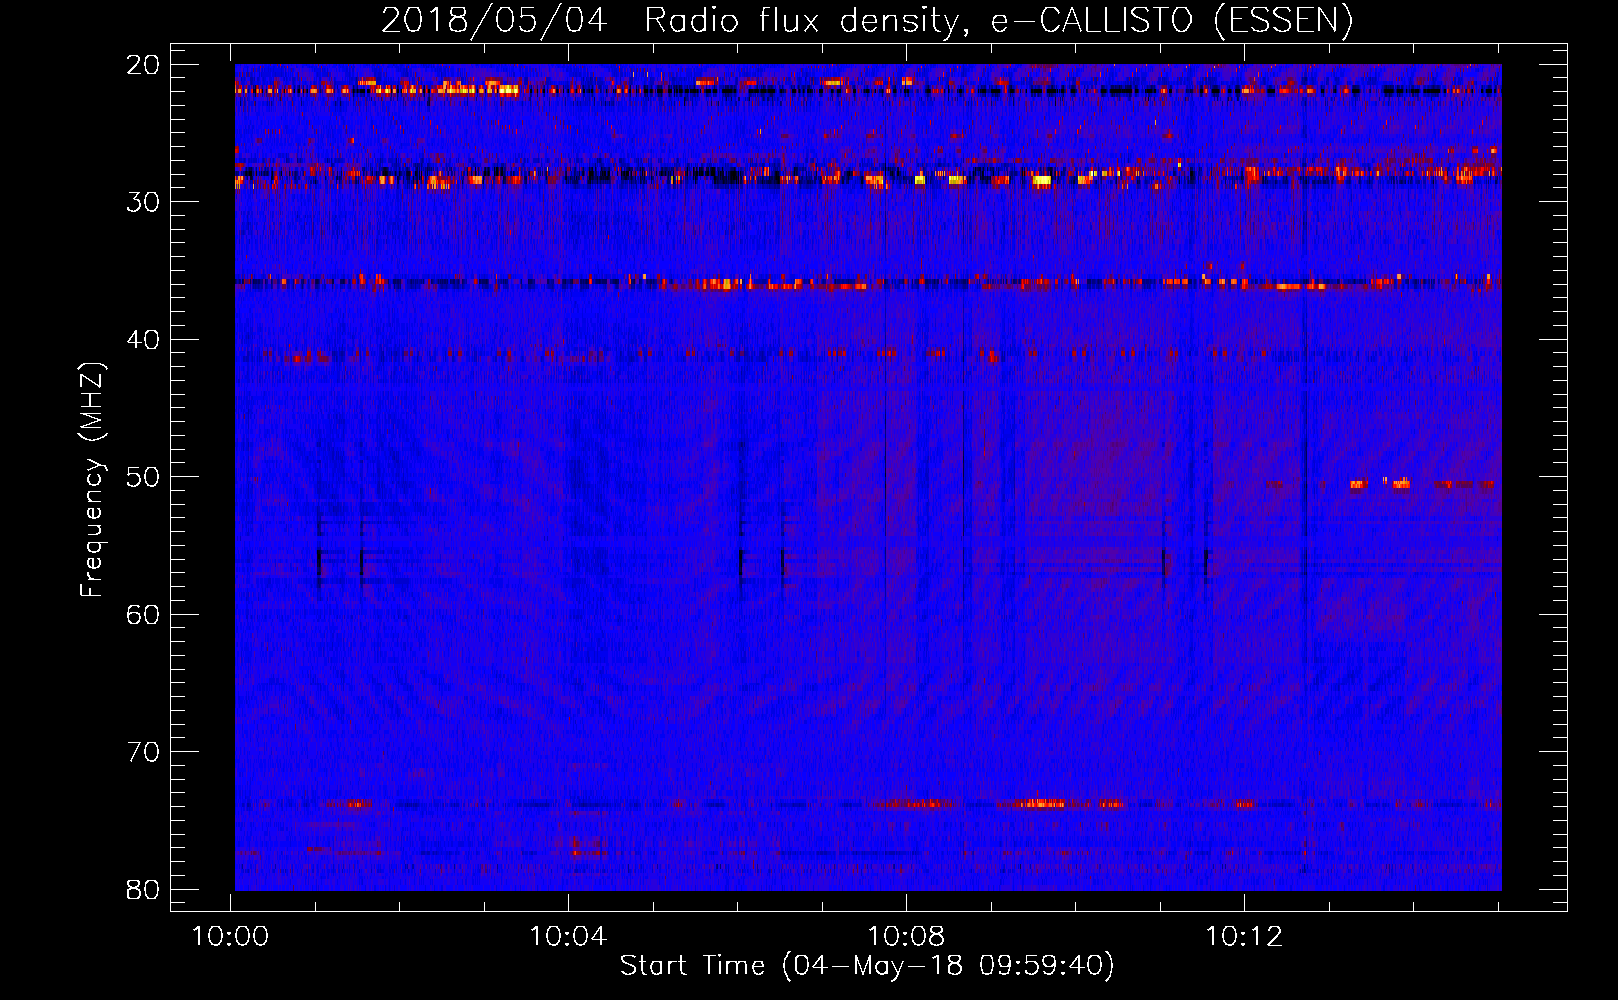Click the 10:00 time axis label
Viewport: 1618px width, 1000px height.
[231, 937]
